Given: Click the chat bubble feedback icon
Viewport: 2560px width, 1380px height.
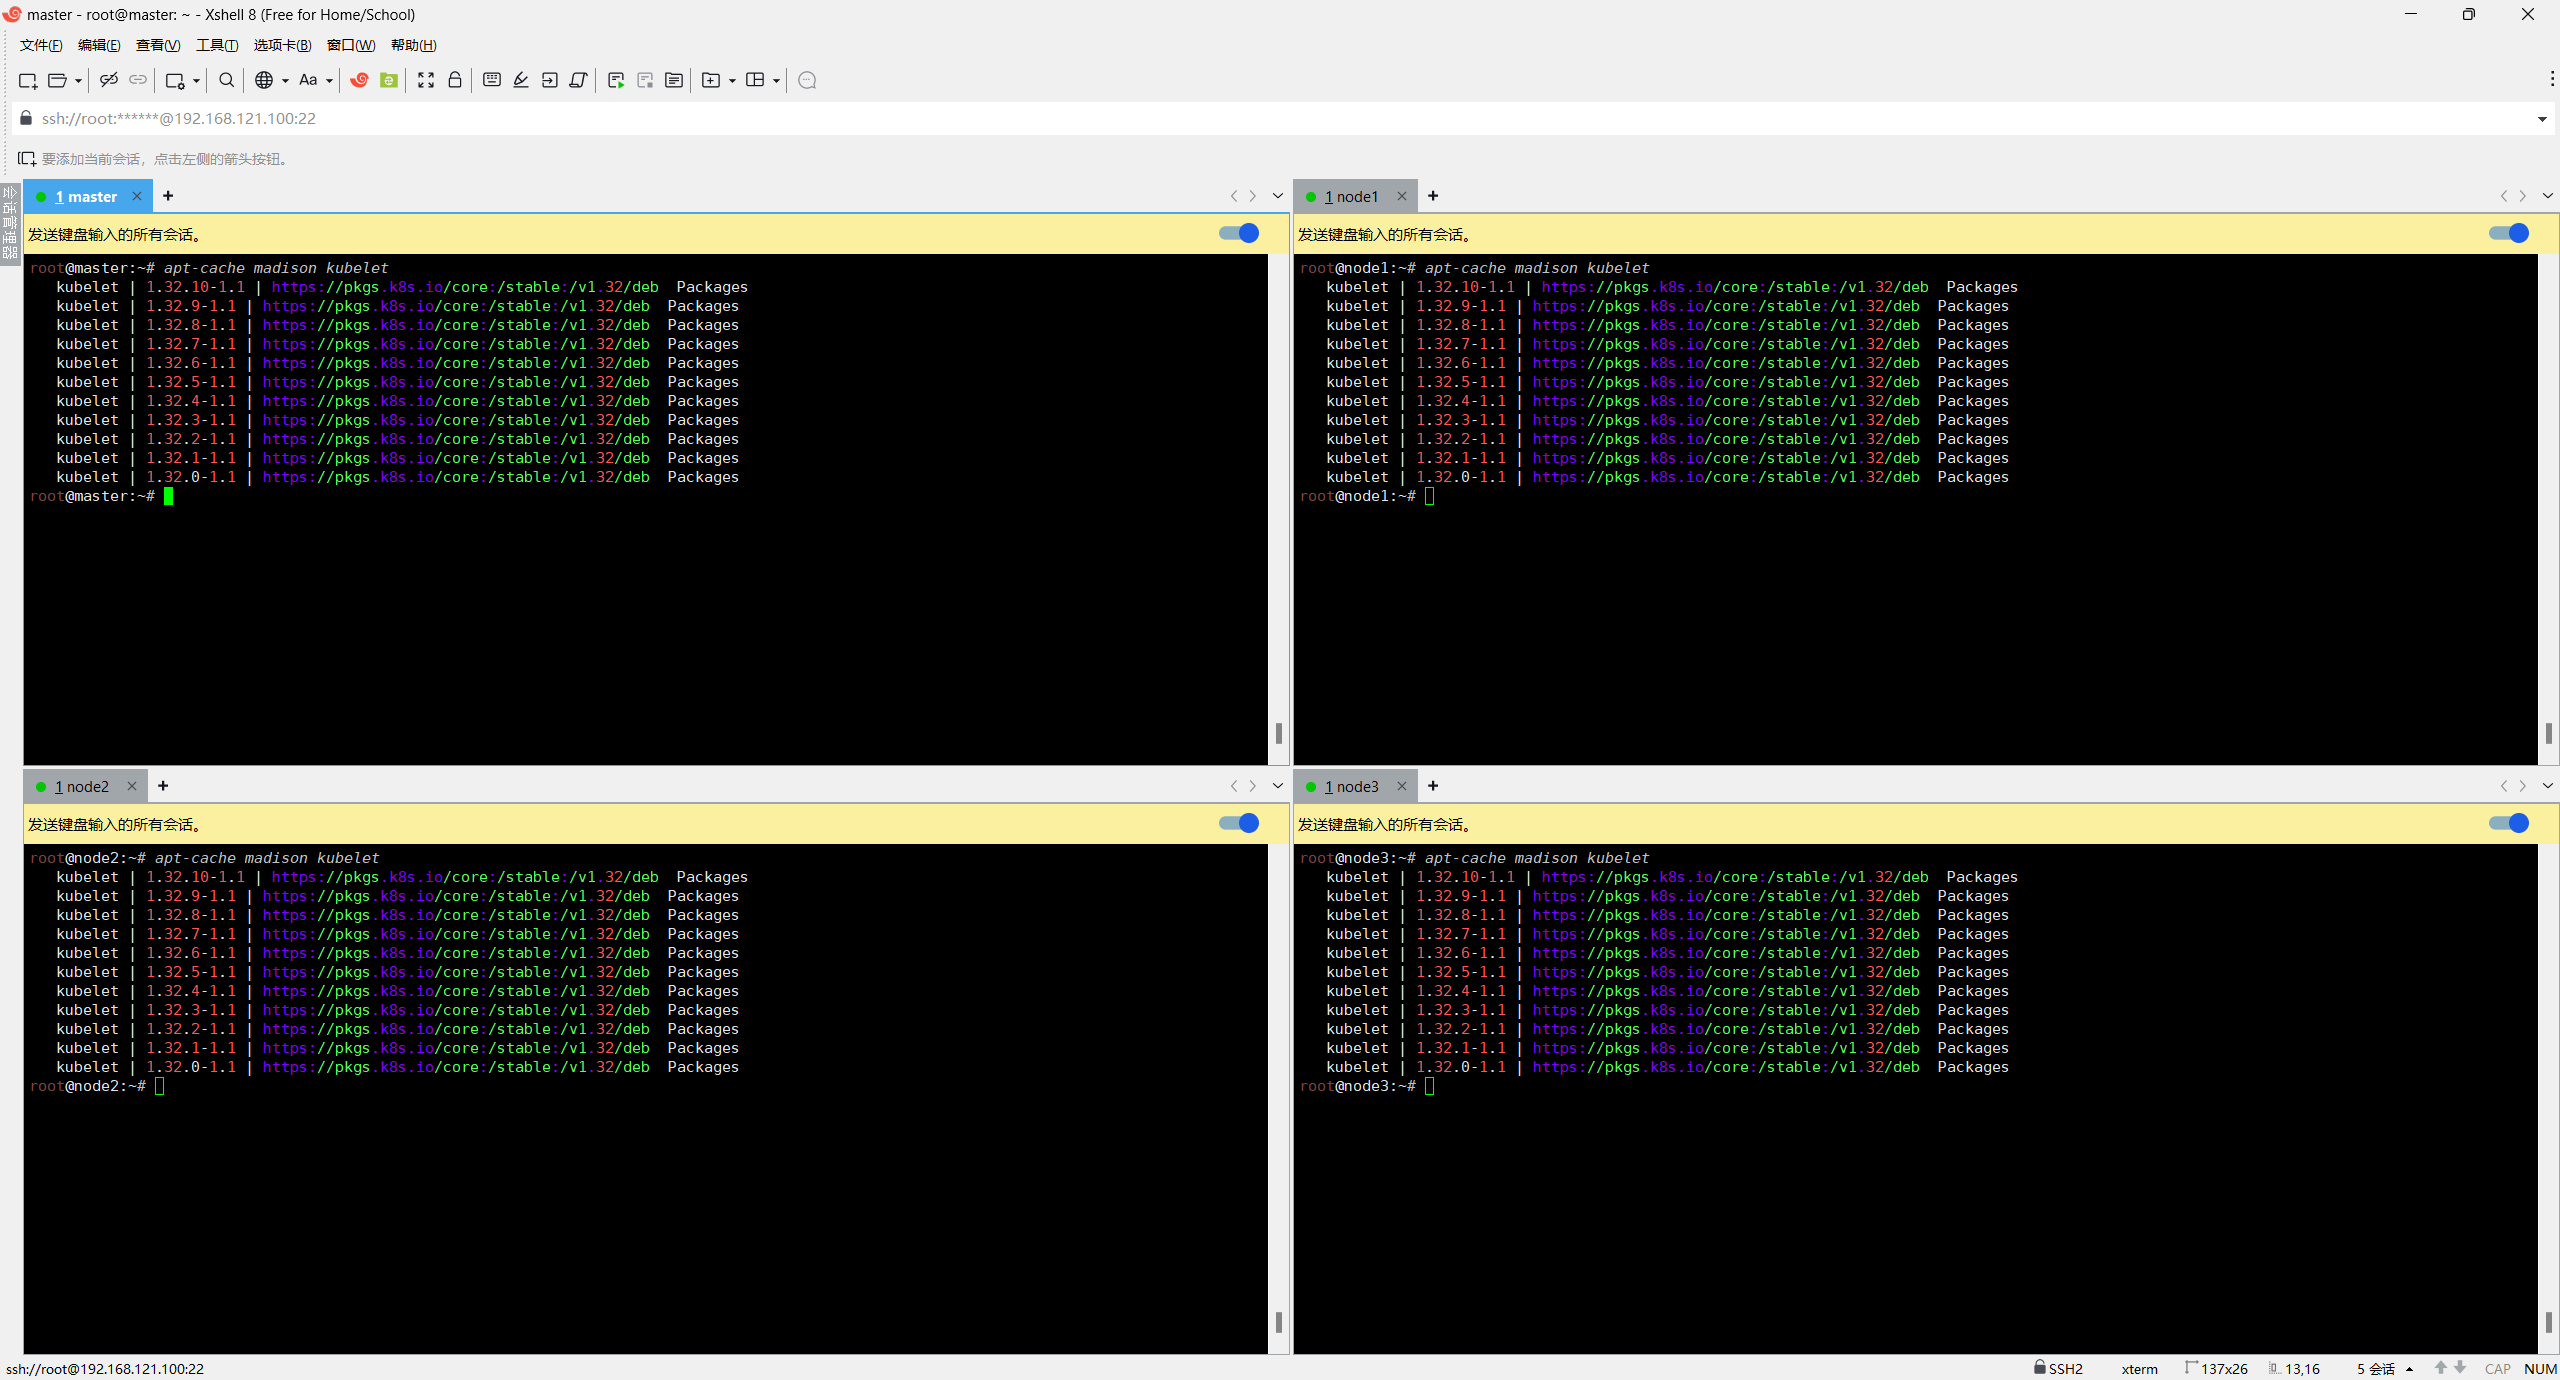Looking at the screenshot, I should click(x=808, y=80).
